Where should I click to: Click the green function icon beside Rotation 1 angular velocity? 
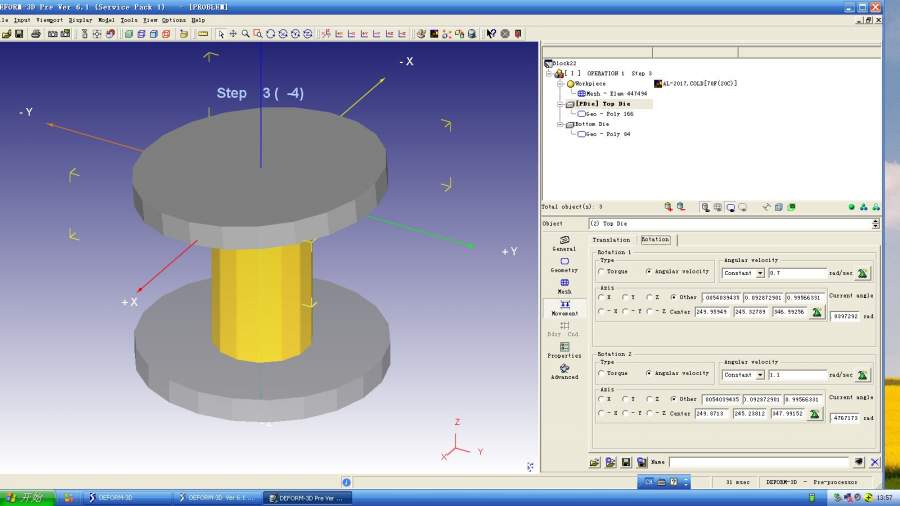click(863, 273)
